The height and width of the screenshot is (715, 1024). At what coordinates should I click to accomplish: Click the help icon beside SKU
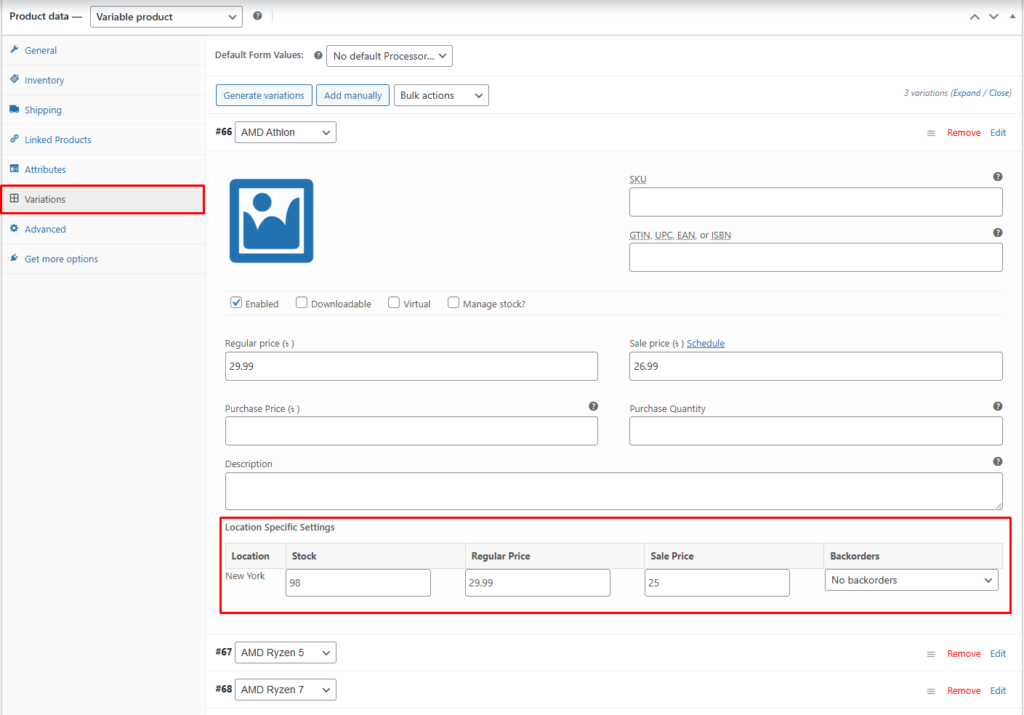pyautogui.click(x=997, y=175)
